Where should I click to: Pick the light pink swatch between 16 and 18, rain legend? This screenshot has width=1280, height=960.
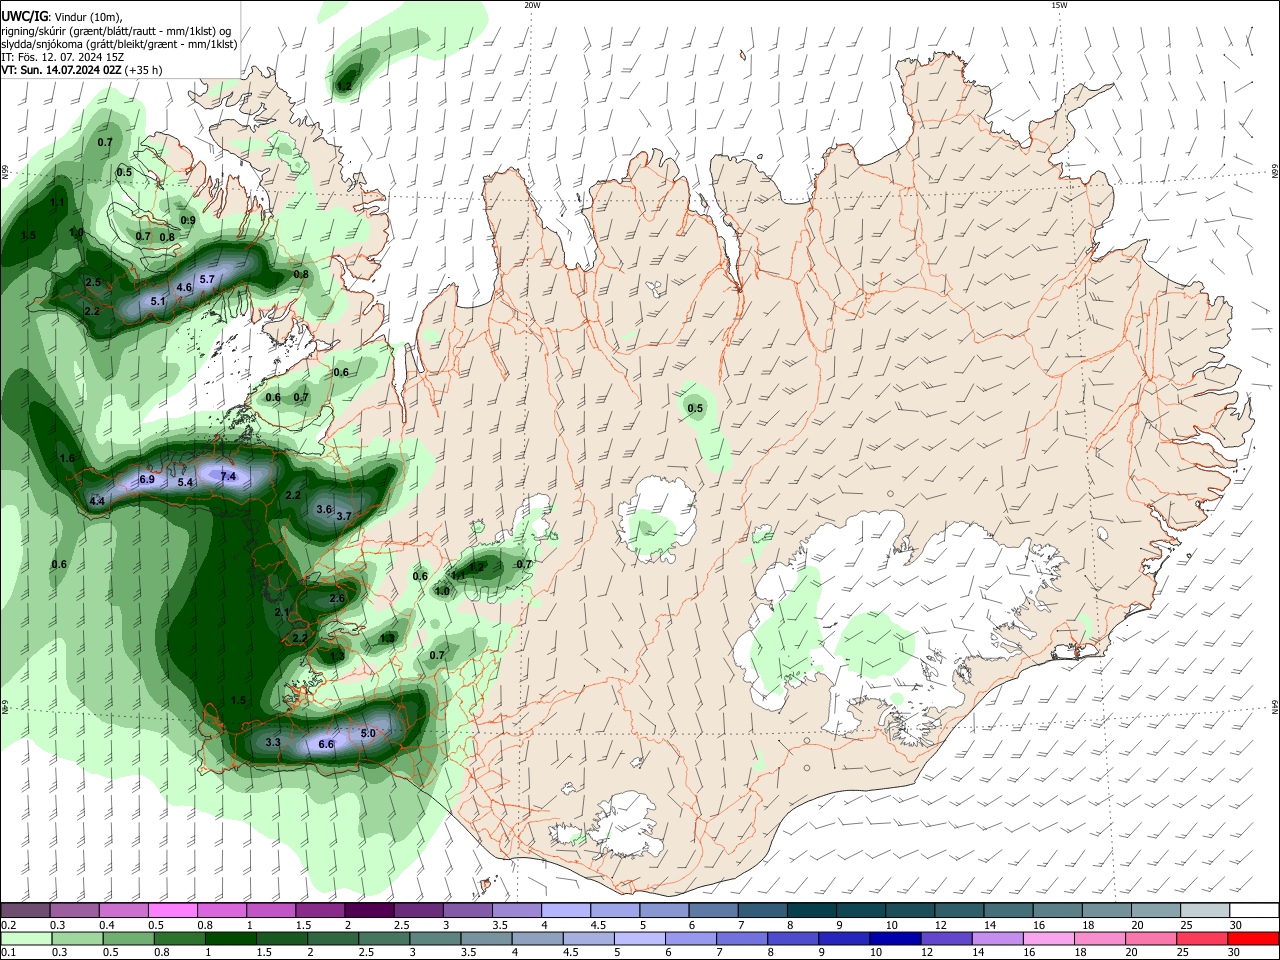[1048, 938]
